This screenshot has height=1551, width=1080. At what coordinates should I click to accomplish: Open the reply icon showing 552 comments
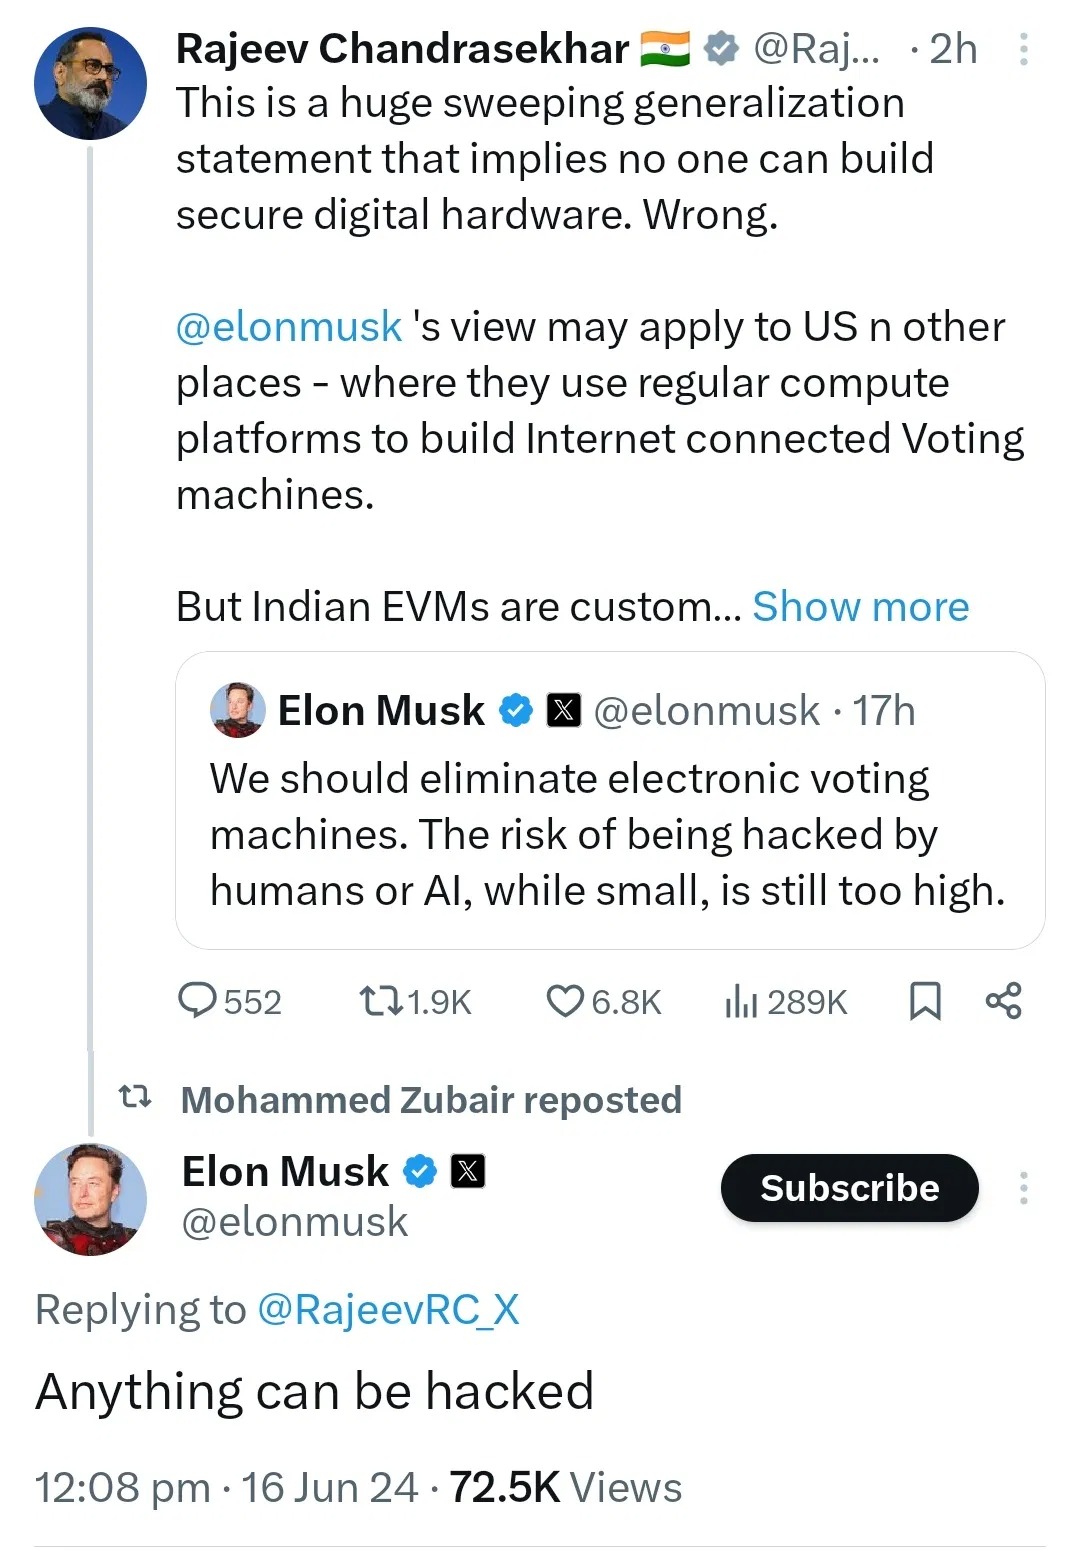[x=198, y=1000]
